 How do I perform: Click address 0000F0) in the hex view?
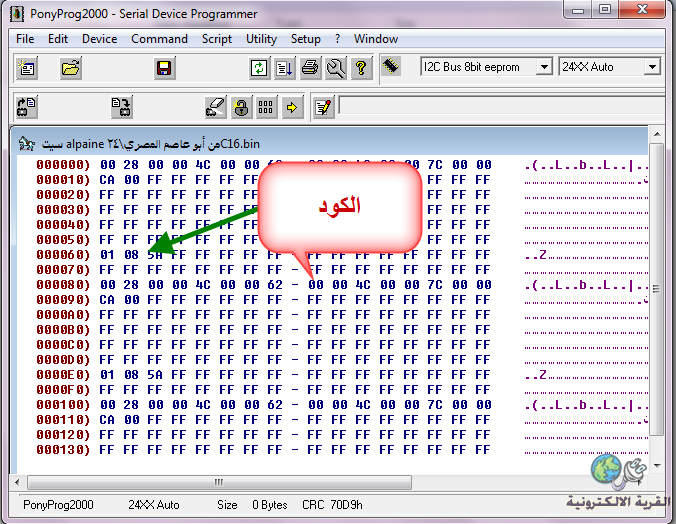coord(63,390)
